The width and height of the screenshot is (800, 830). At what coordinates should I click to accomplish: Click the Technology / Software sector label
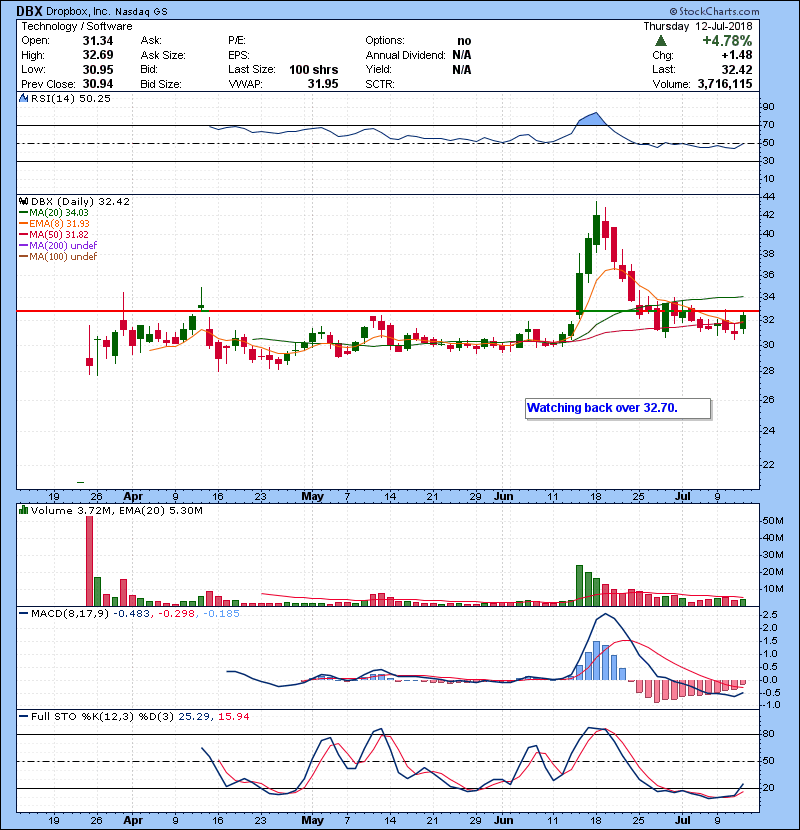tap(75, 26)
